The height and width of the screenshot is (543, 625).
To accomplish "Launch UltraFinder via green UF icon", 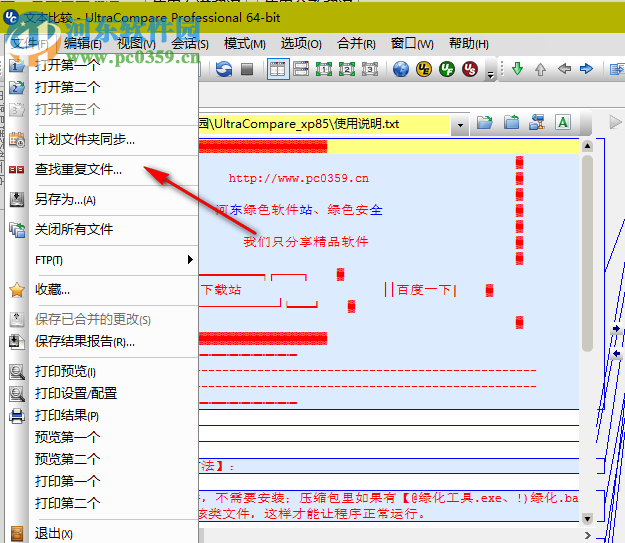I will [x=447, y=69].
